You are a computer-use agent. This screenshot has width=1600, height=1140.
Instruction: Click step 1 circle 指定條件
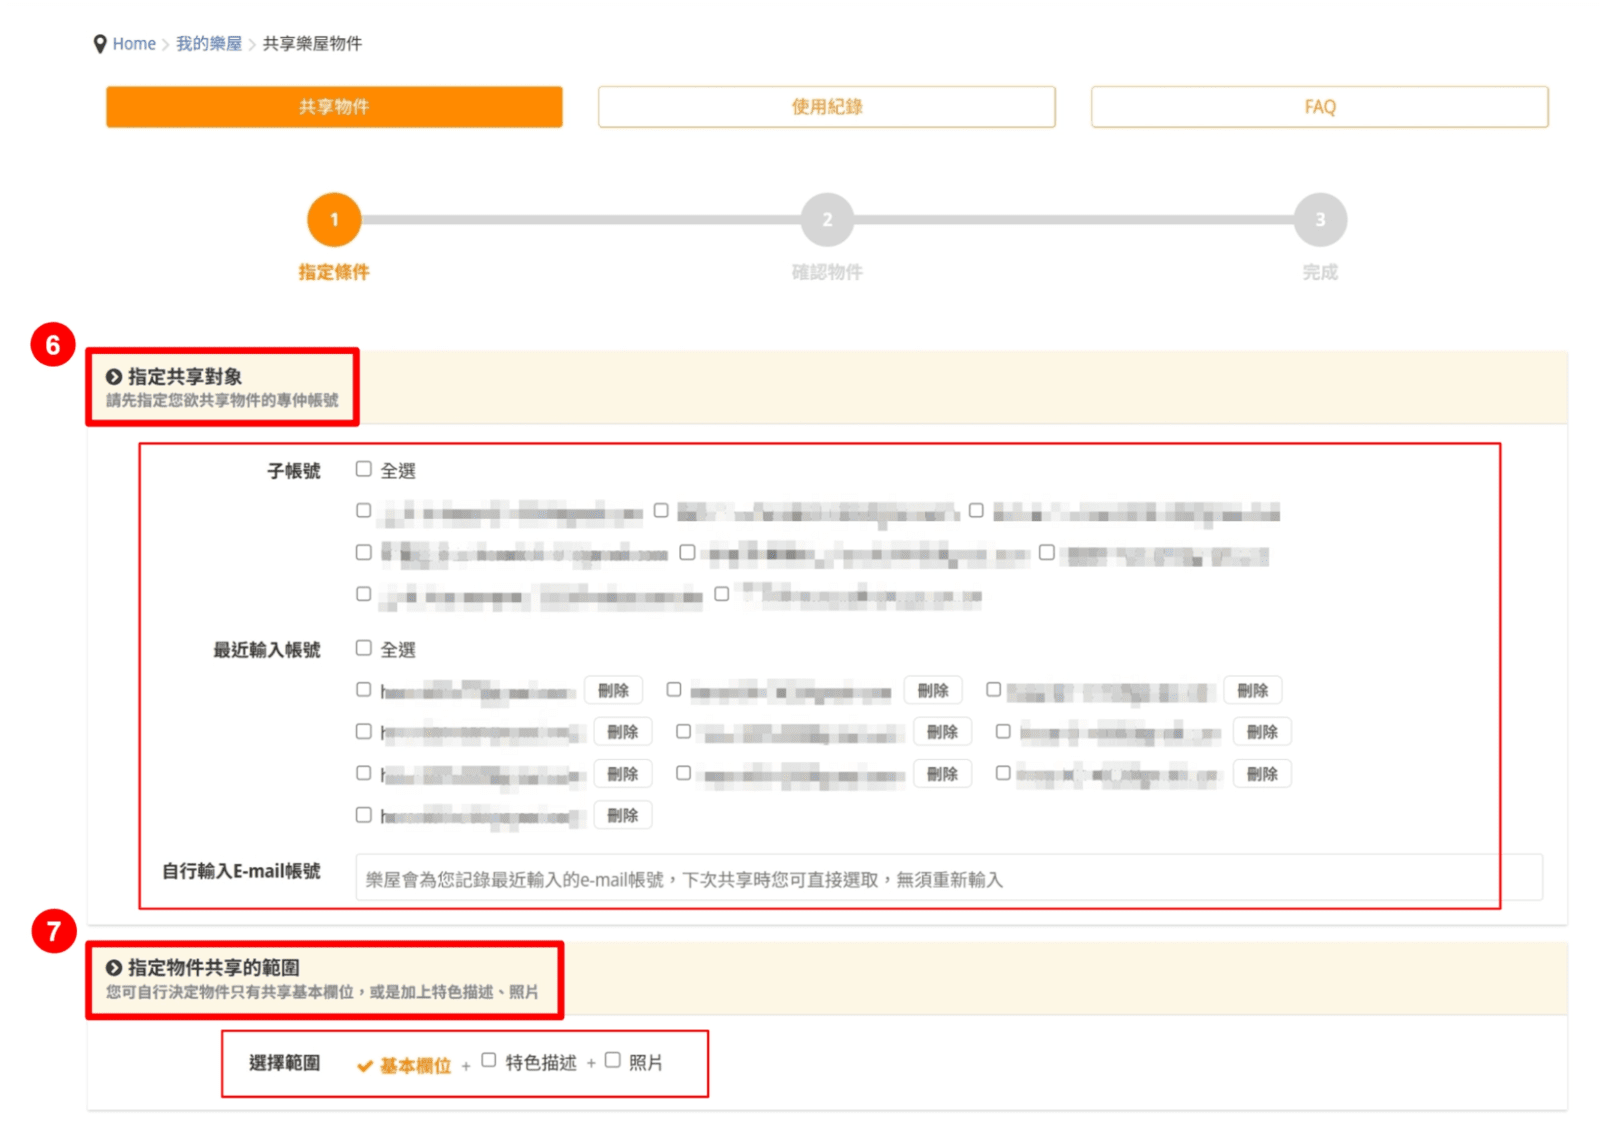[x=334, y=220]
